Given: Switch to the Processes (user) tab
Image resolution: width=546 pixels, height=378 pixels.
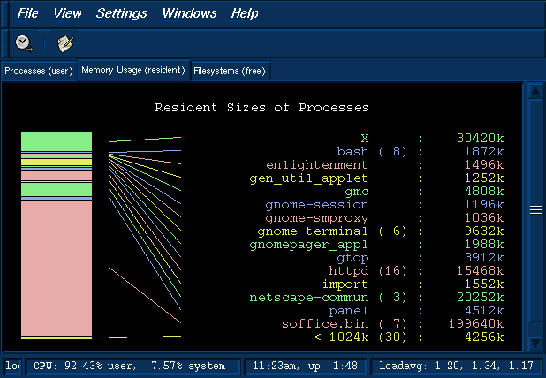Looking at the screenshot, I should pyautogui.click(x=39, y=71).
